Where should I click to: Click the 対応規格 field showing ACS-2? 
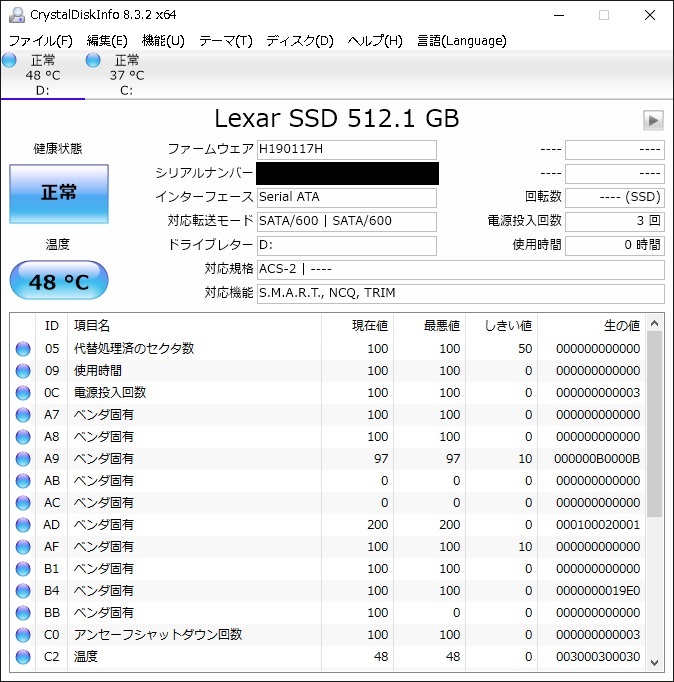pos(460,269)
